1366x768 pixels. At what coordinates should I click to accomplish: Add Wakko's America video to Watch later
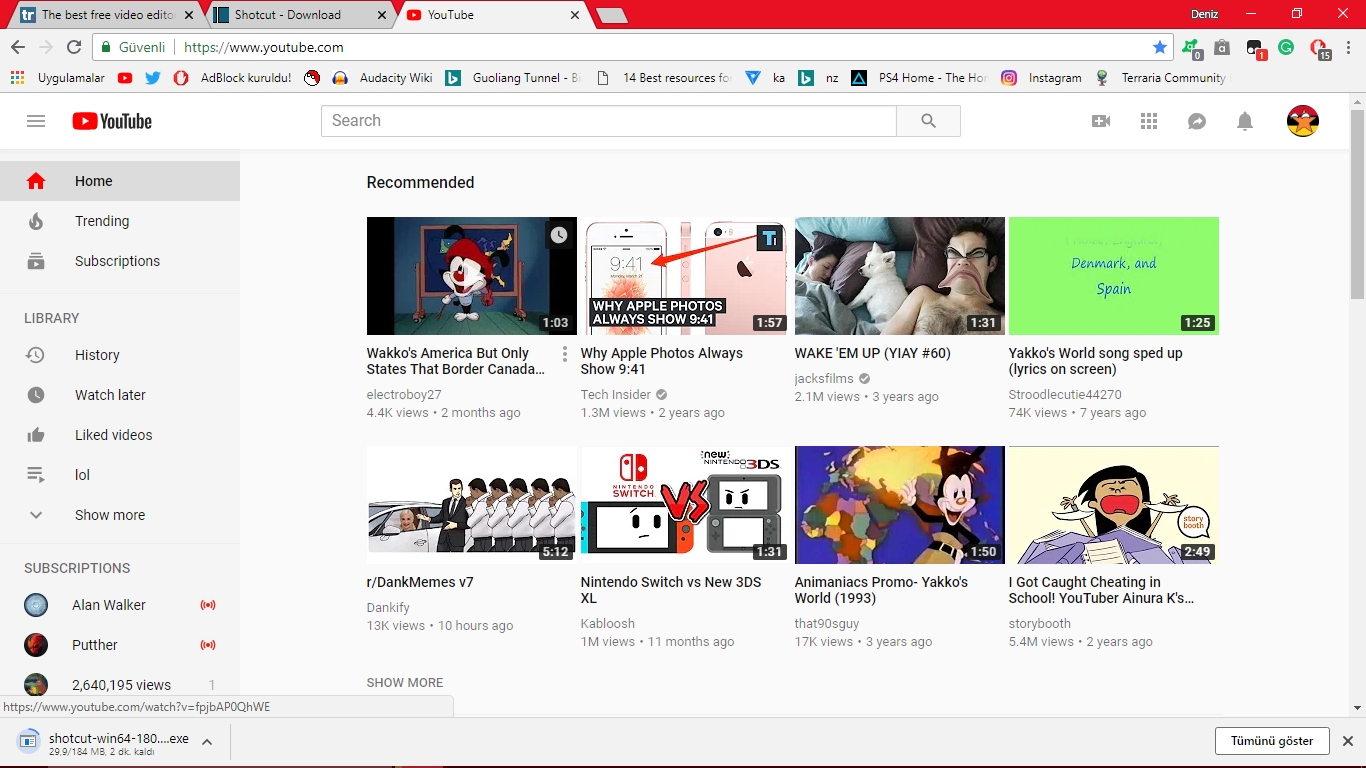click(x=559, y=235)
